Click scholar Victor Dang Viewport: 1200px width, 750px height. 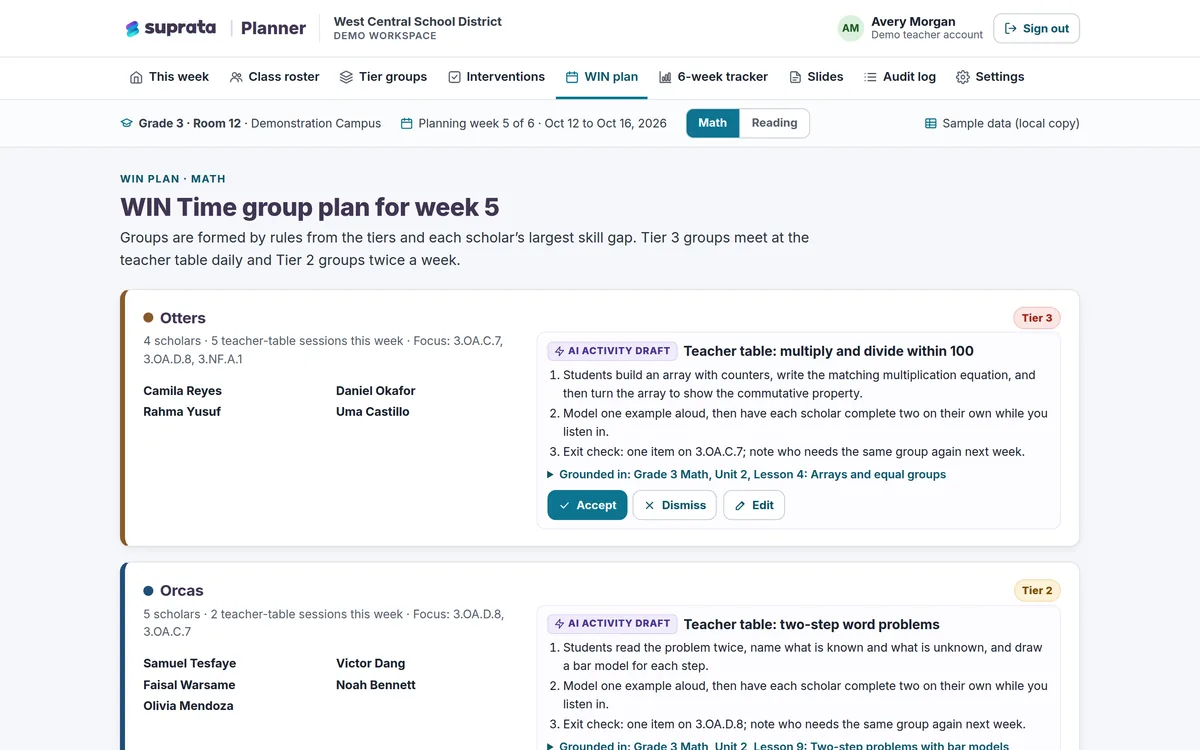pyautogui.click(x=371, y=664)
